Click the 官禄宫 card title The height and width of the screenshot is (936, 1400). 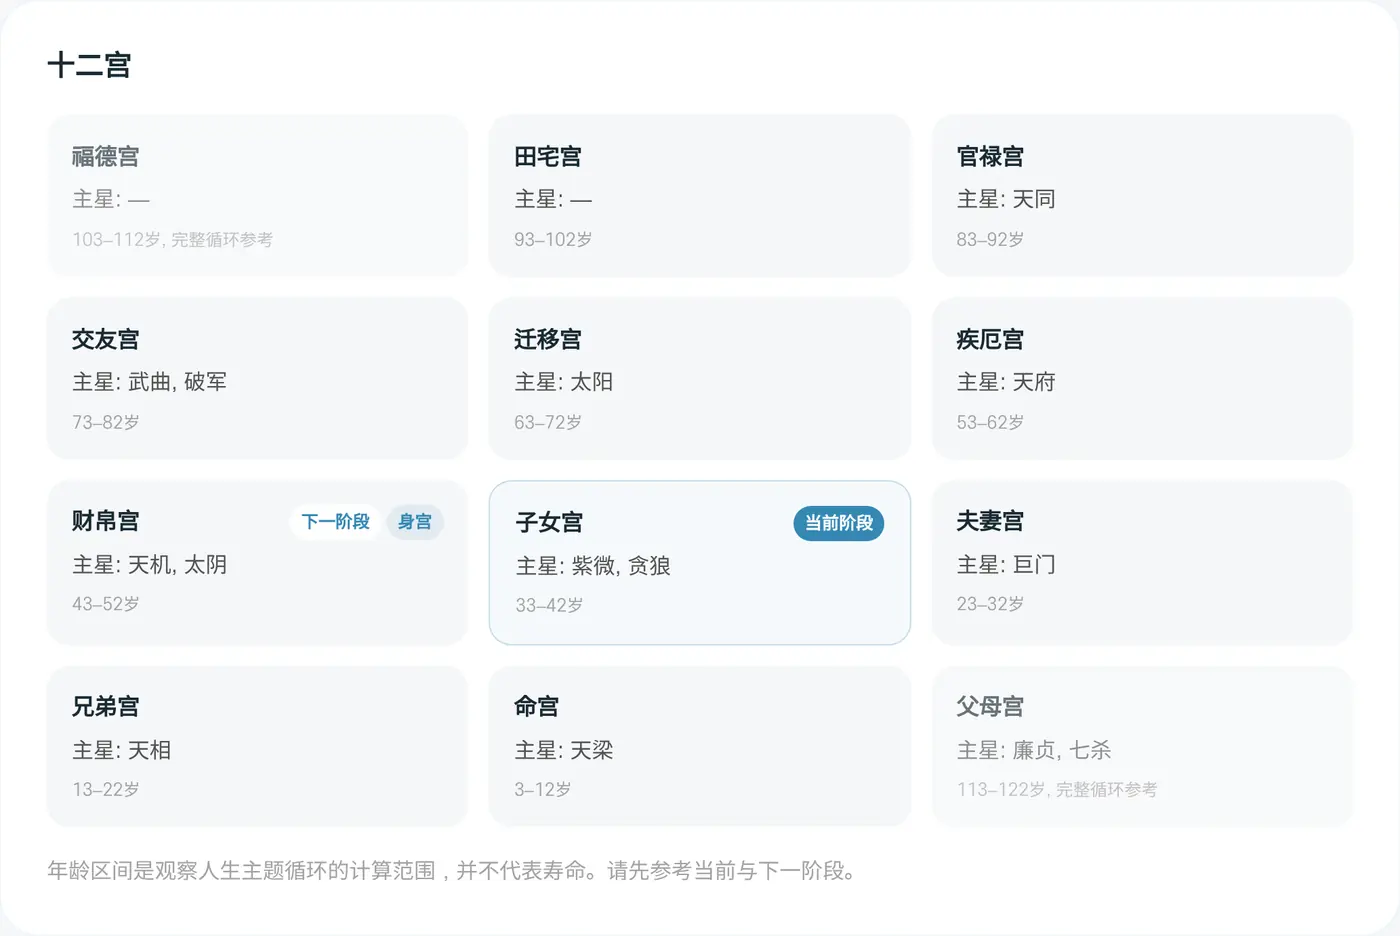990,157
